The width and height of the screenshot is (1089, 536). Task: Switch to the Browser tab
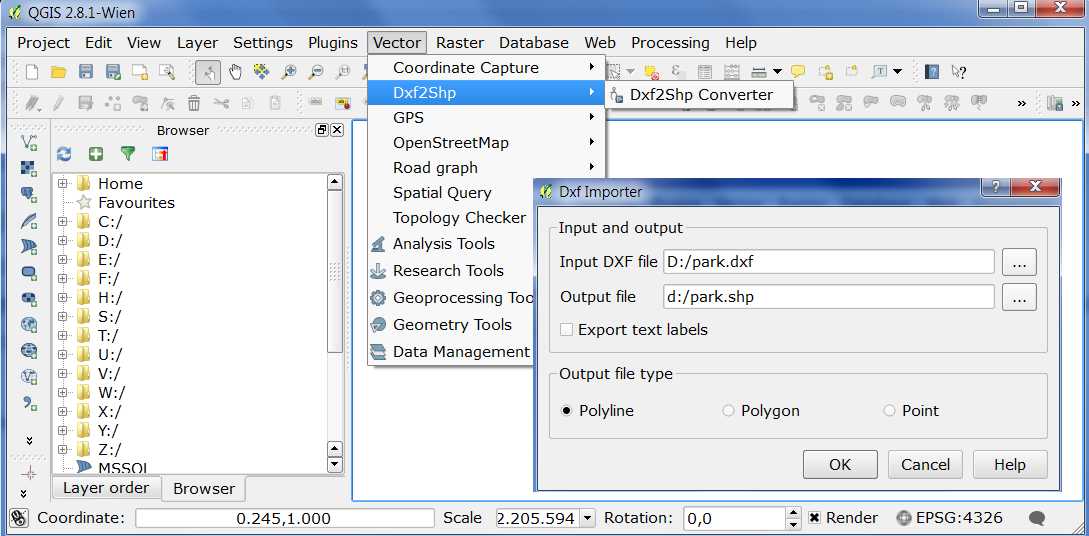point(203,489)
